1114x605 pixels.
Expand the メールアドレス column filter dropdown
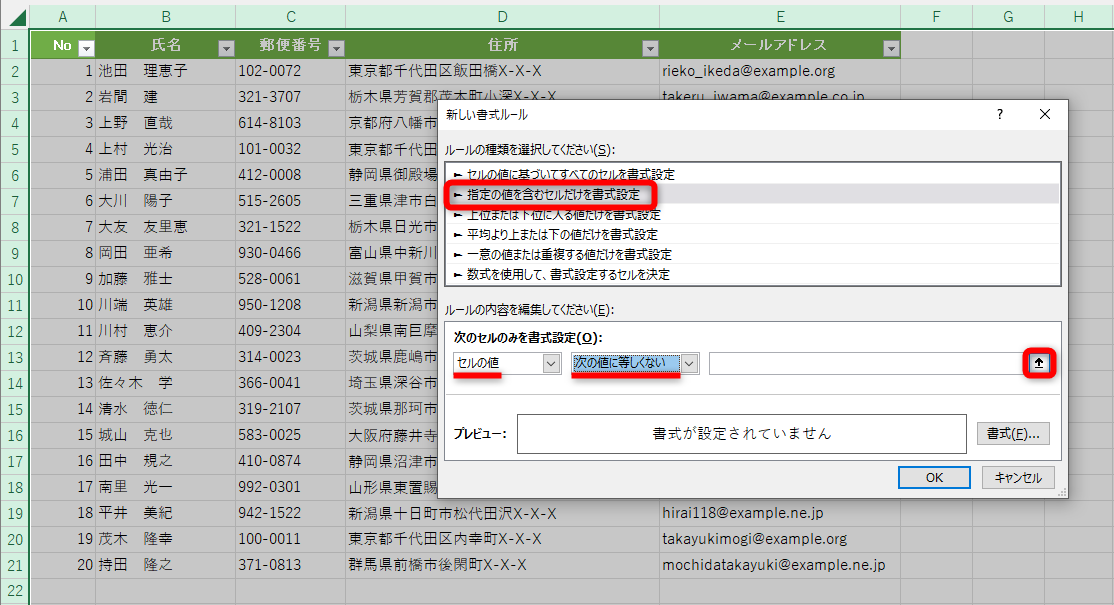(x=890, y=46)
